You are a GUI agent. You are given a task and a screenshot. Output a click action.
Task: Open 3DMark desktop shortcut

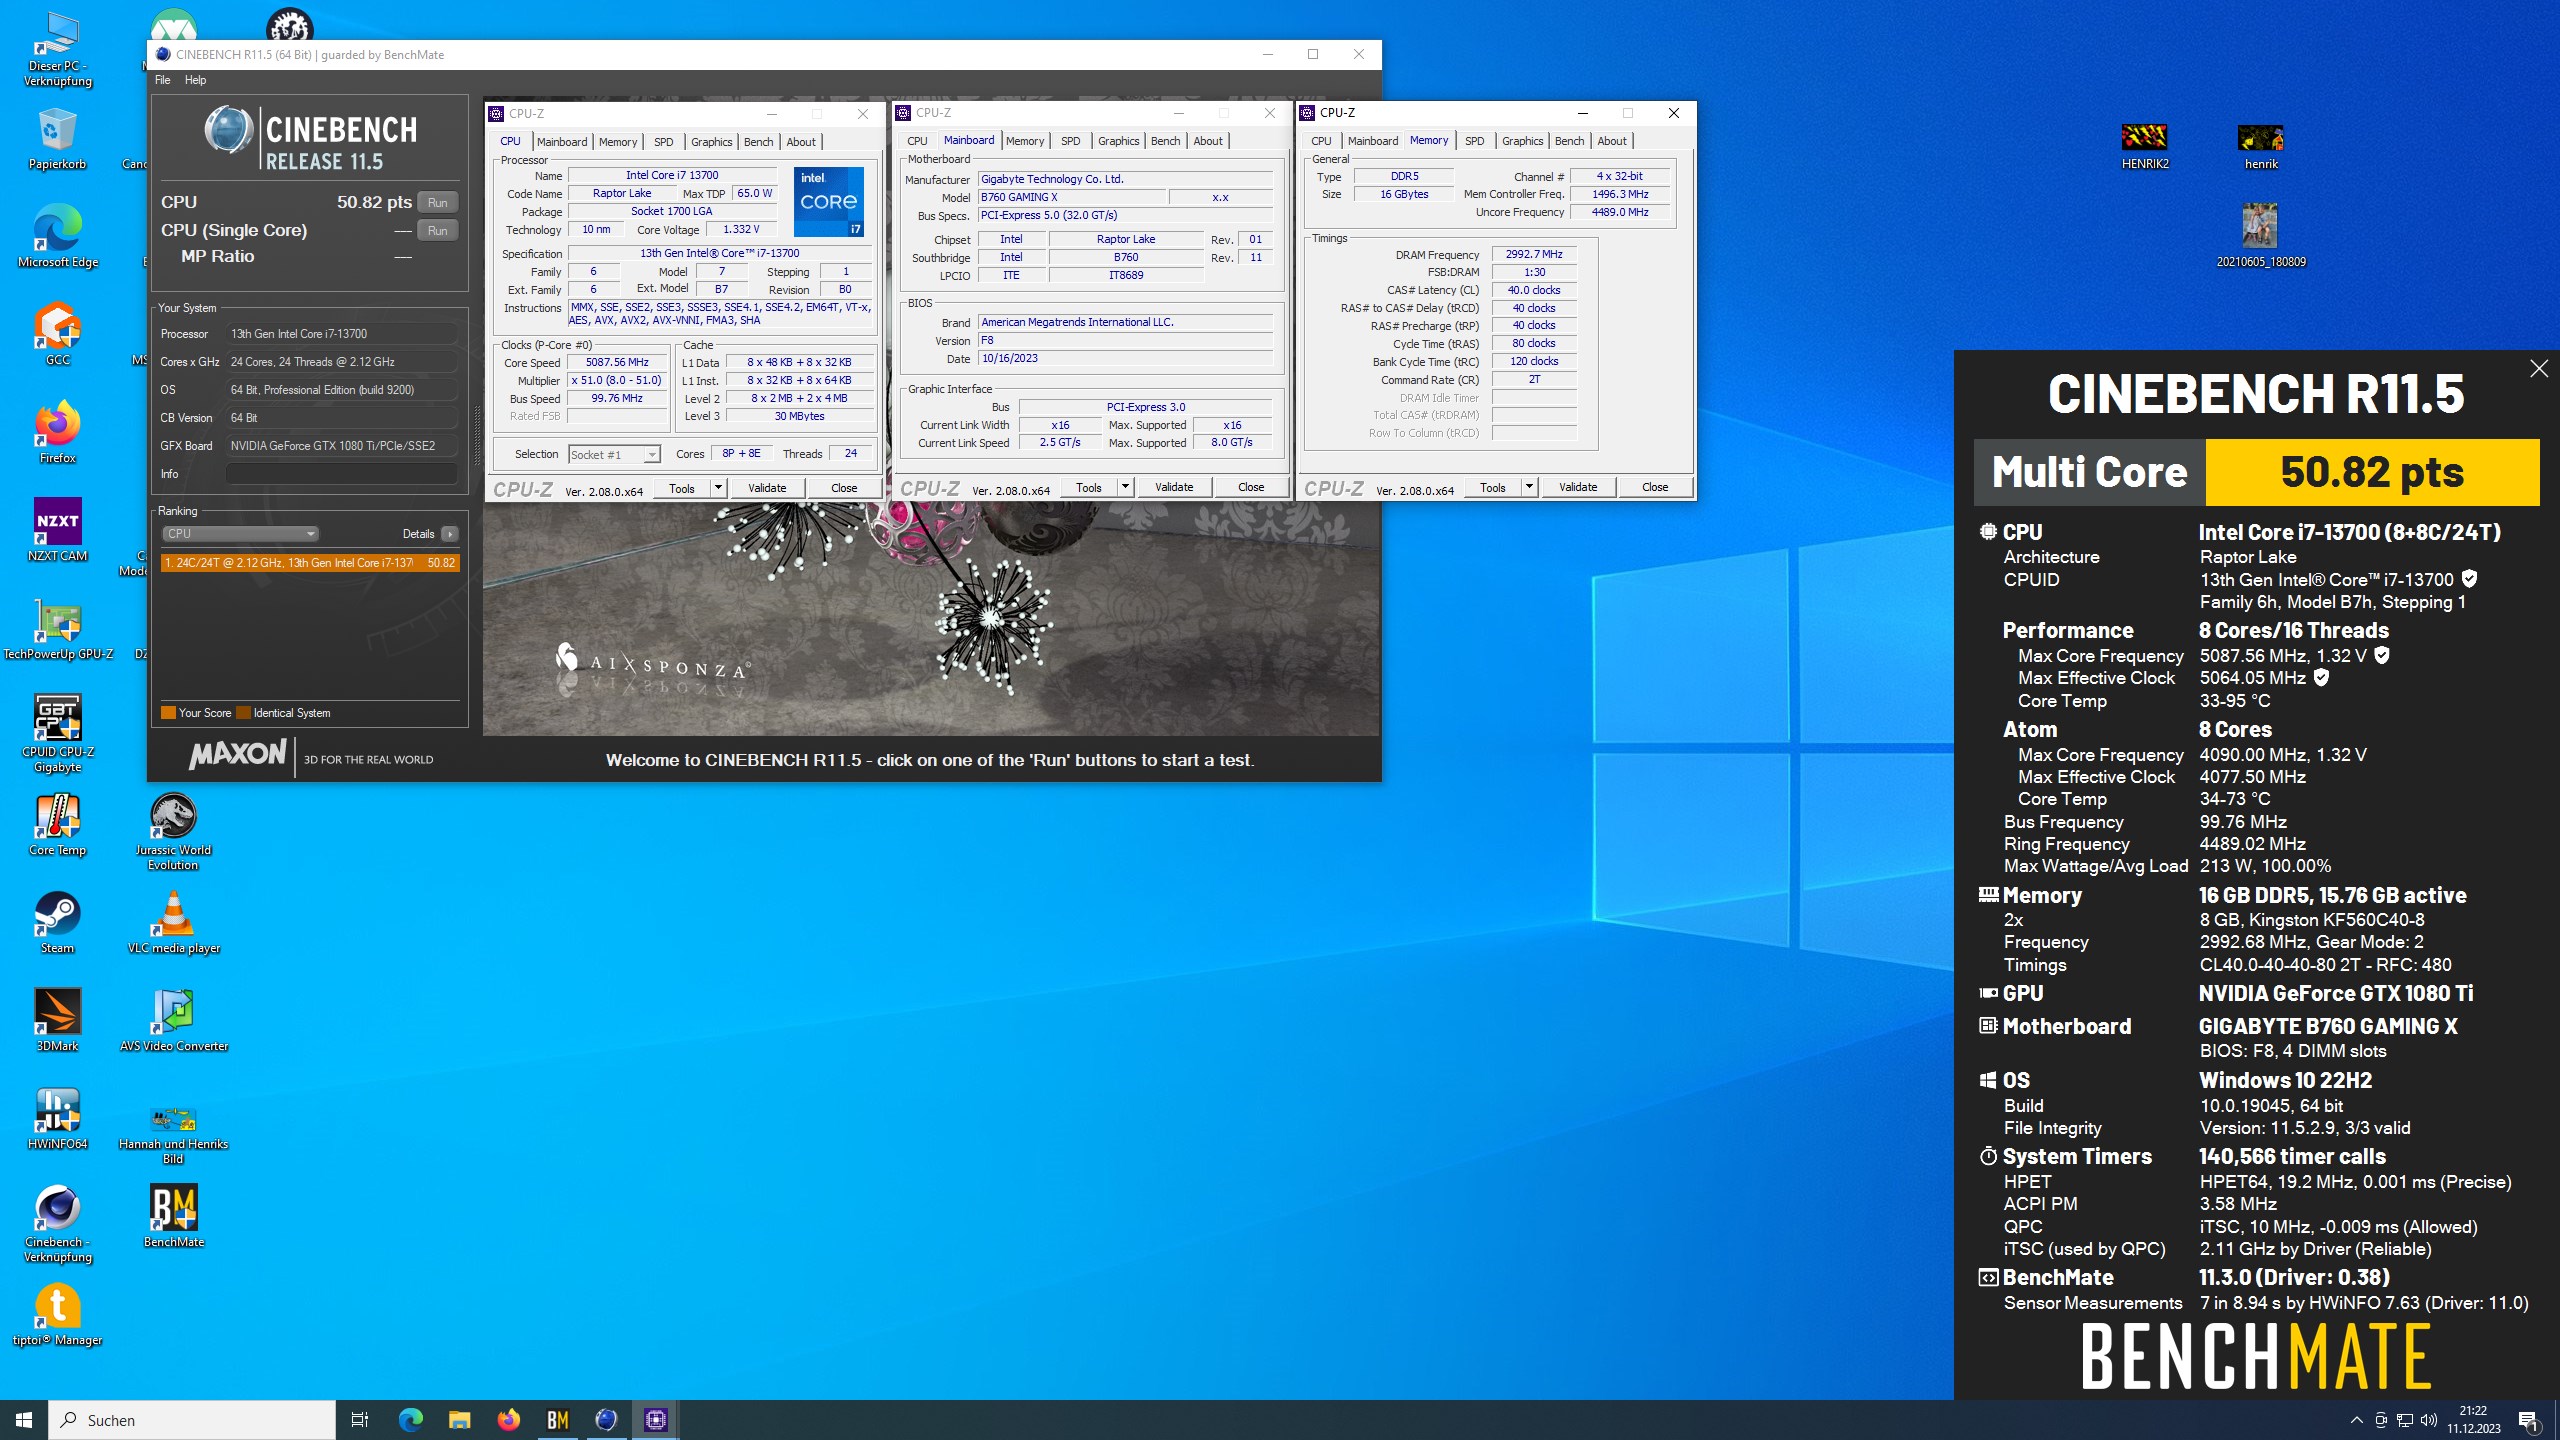point(57,1021)
